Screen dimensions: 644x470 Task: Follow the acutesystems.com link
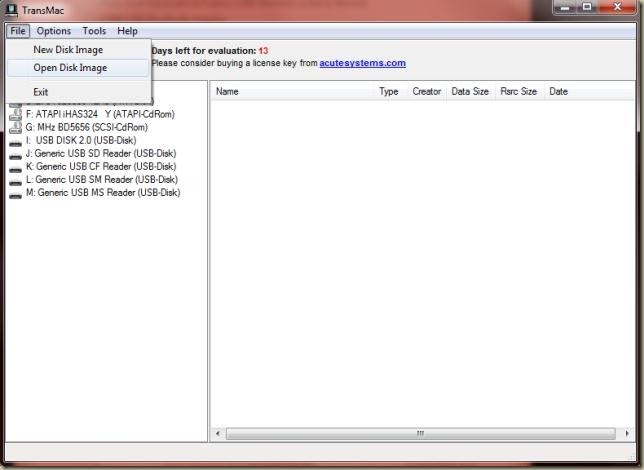coord(362,63)
